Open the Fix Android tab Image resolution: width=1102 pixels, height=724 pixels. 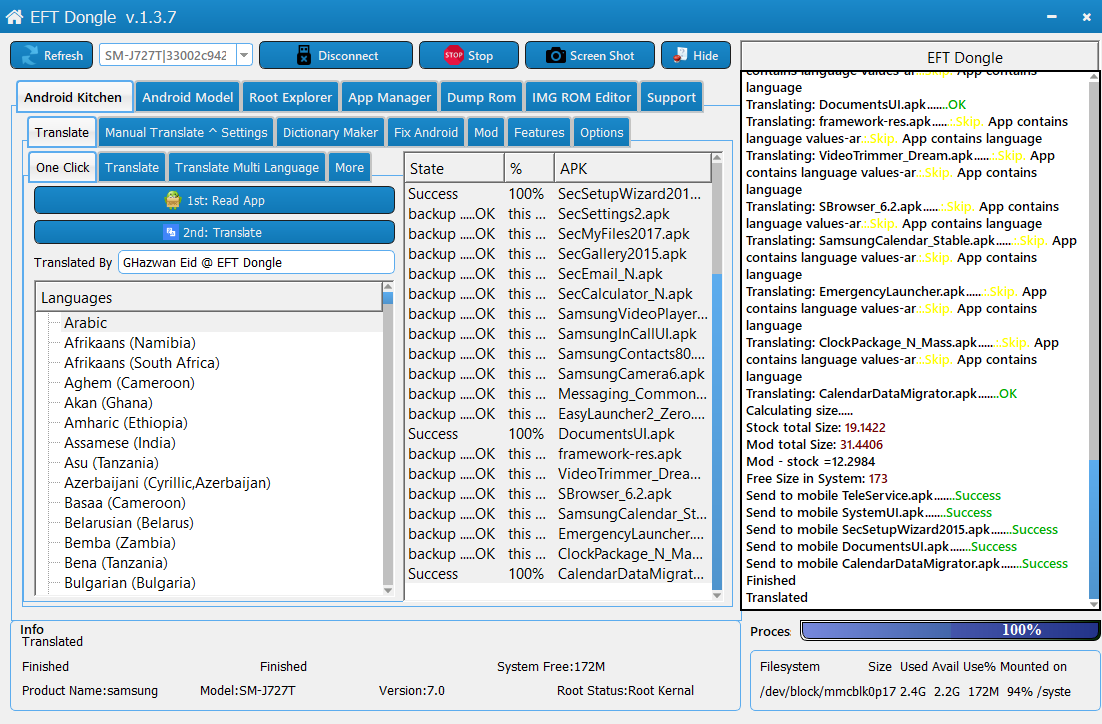click(x=426, y=132)
